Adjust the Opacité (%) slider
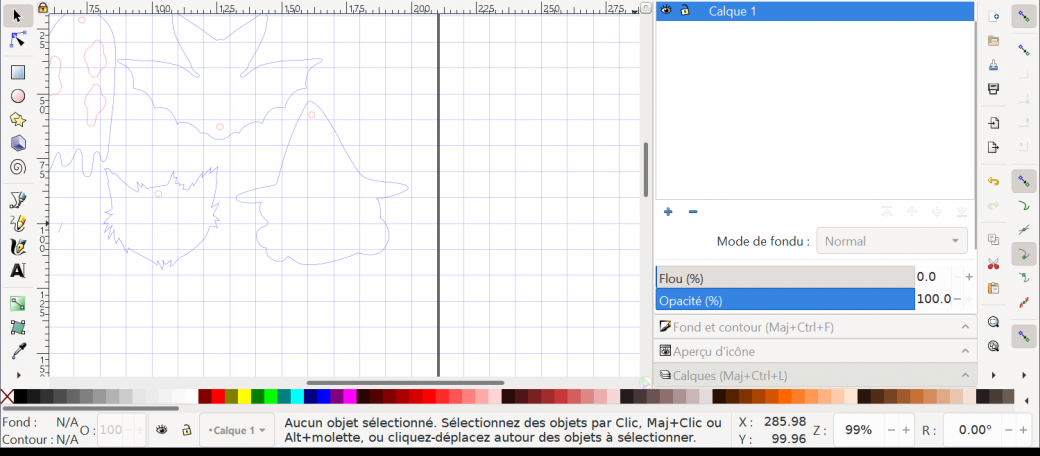 click(x=785, y=300)
